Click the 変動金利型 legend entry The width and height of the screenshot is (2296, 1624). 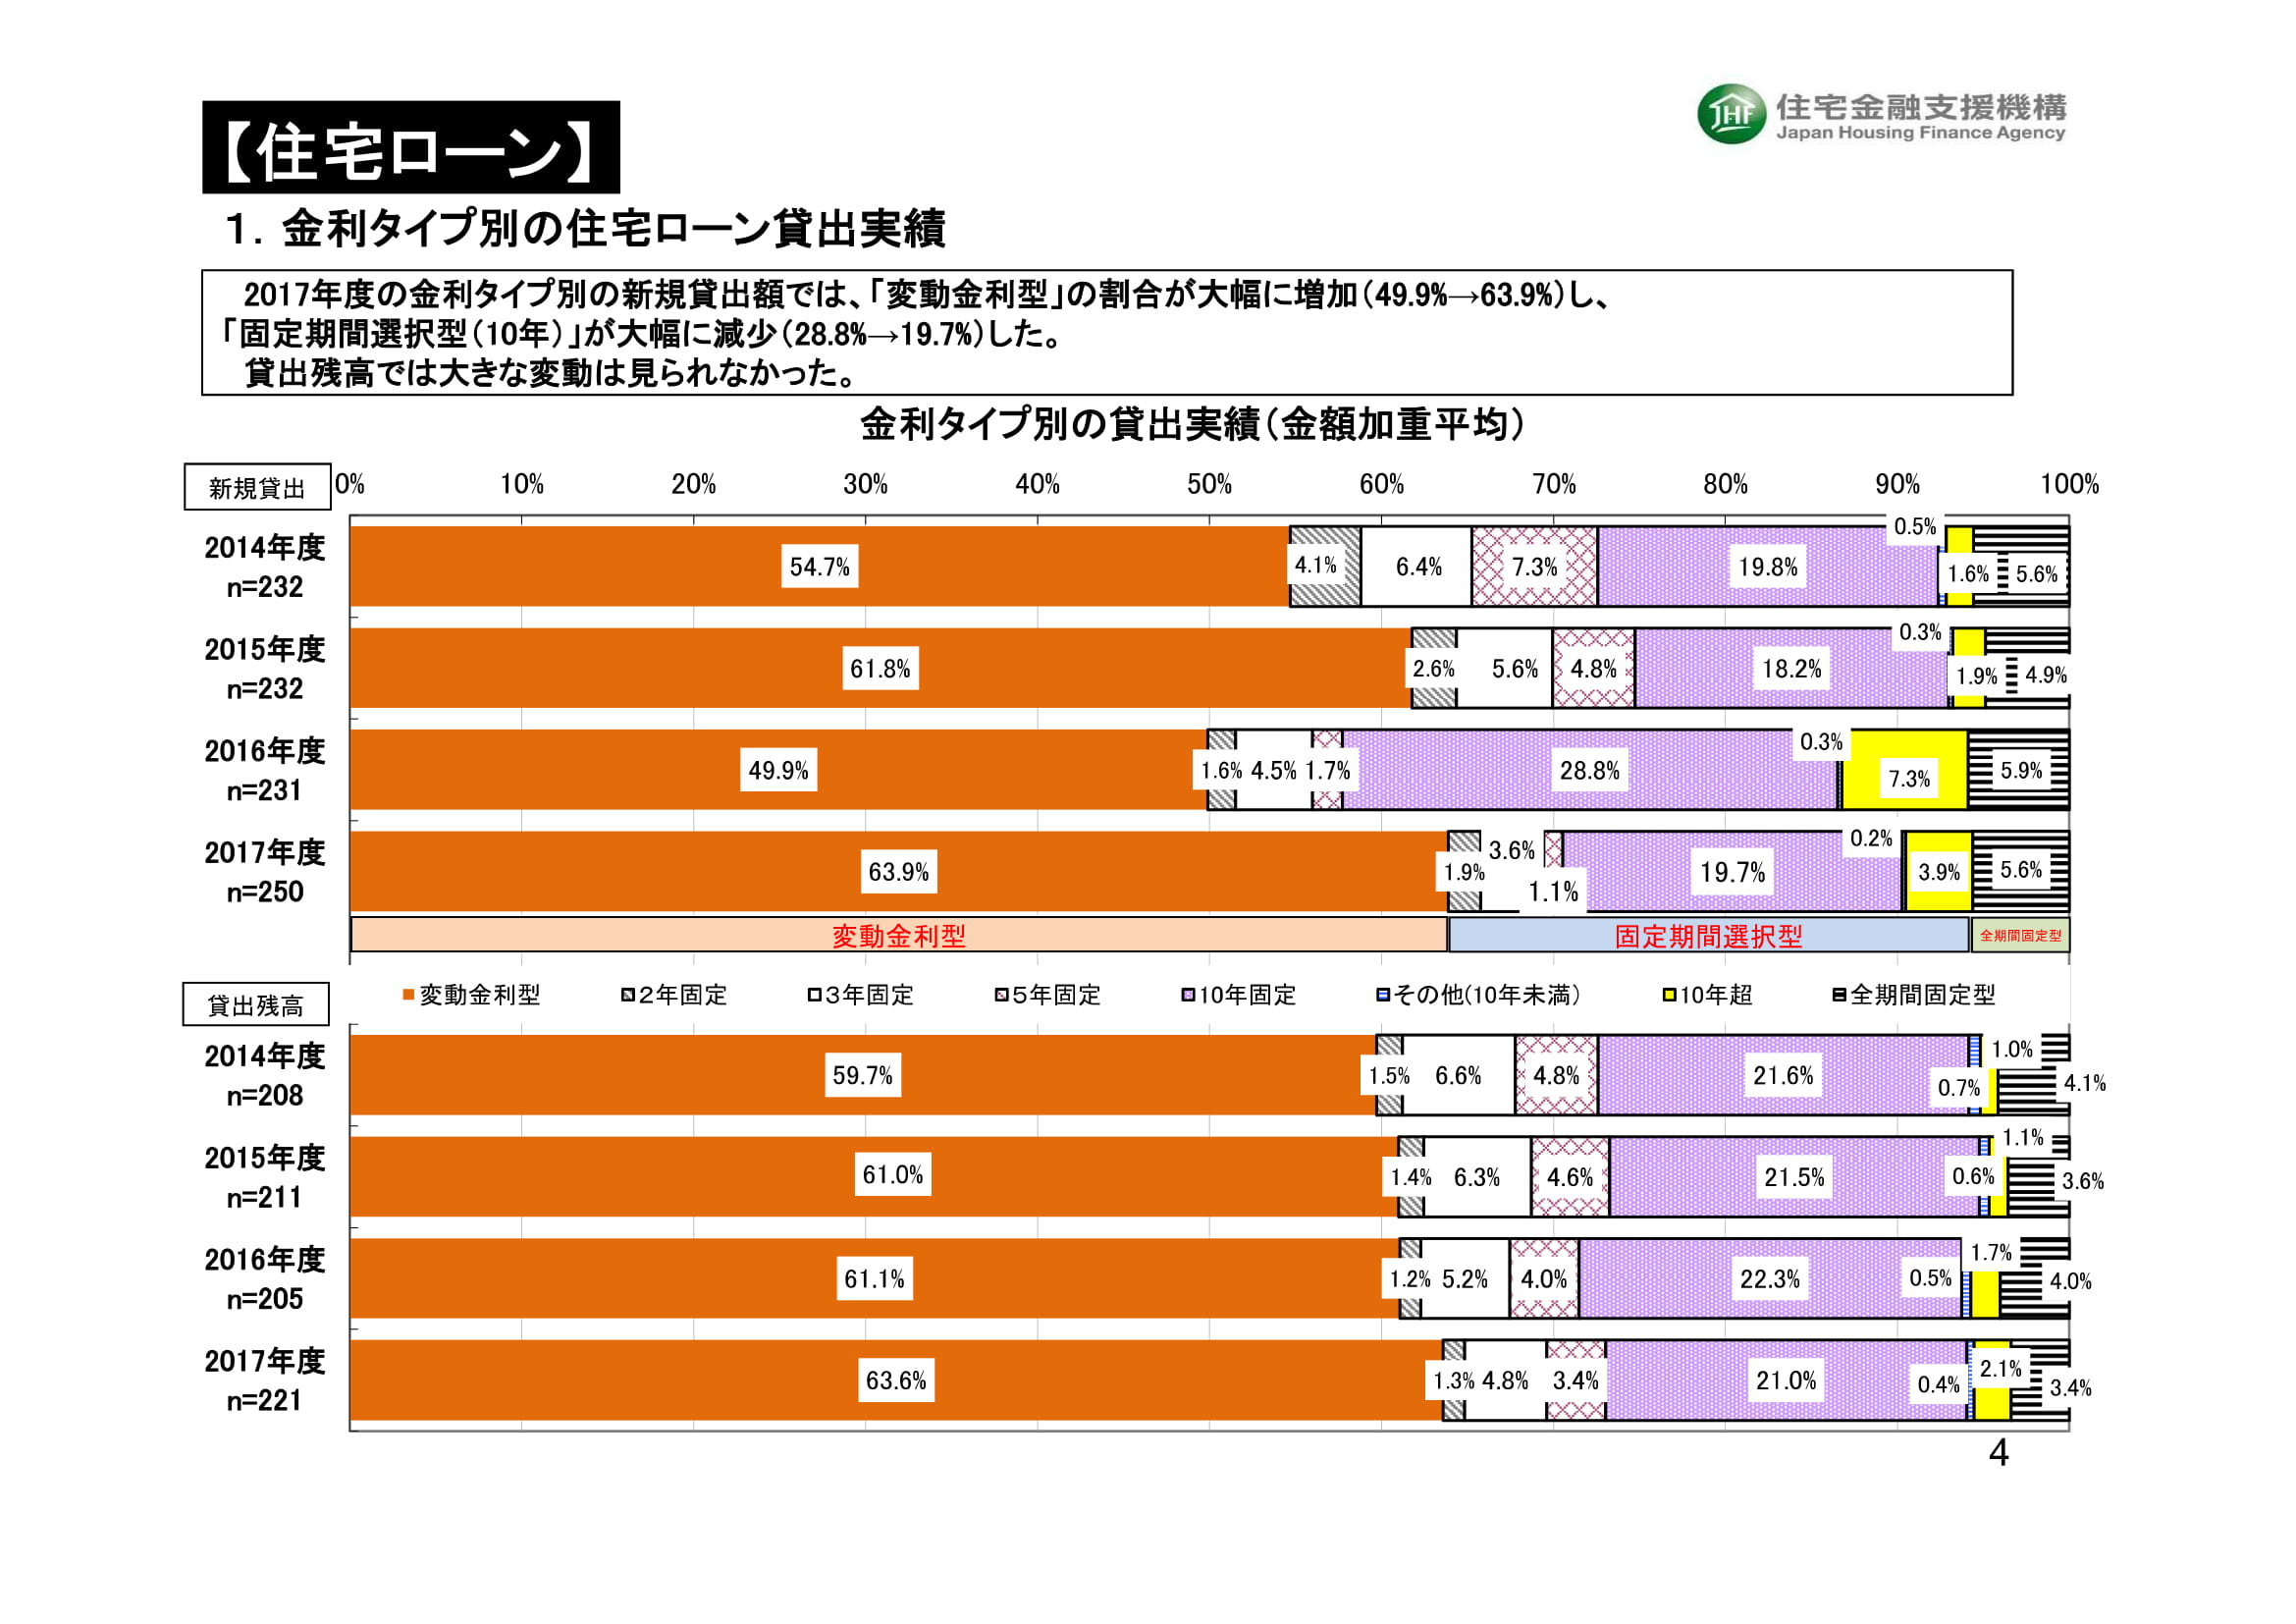(471, 996)
